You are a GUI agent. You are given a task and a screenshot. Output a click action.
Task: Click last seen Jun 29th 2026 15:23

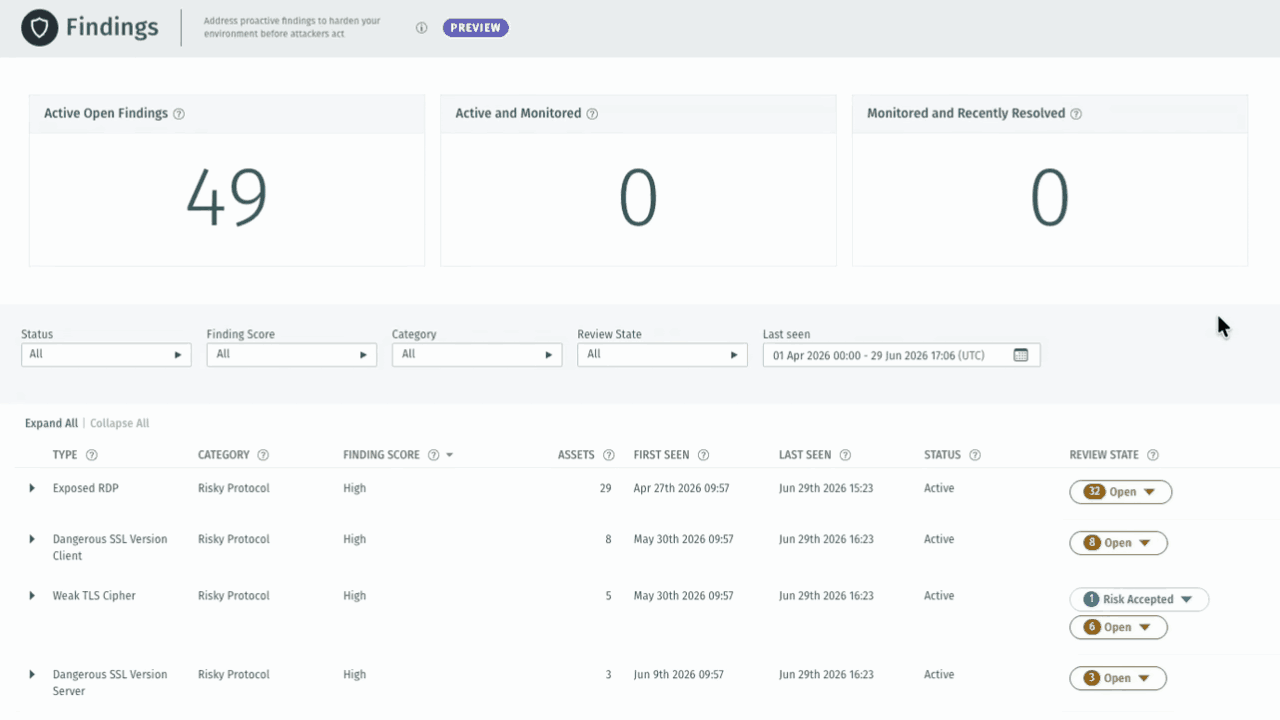(x=826, y=488)
